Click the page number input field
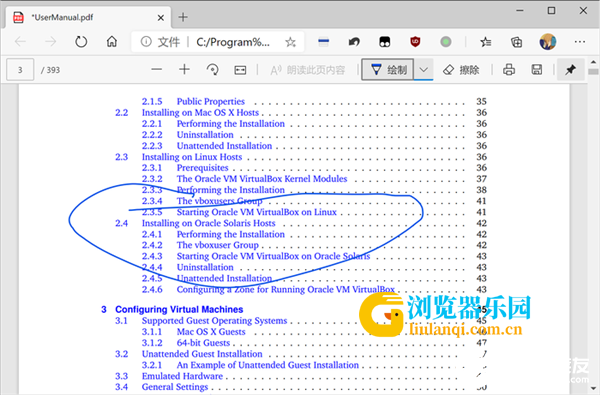600x395 pixels. (x=20, y=70)
